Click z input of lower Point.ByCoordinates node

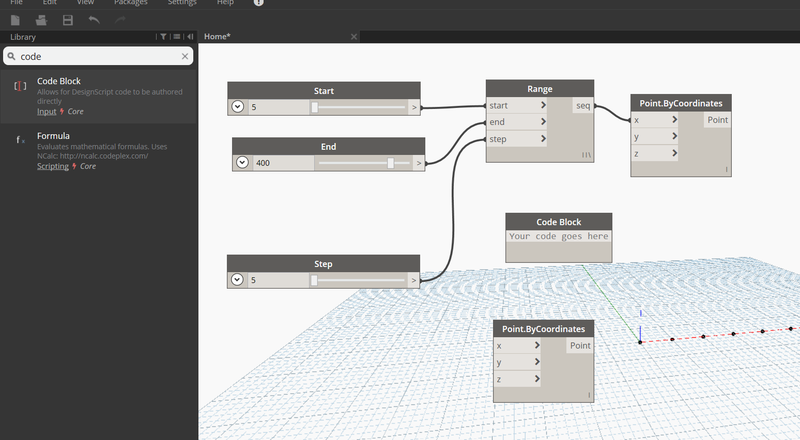[x=517, y=379]
